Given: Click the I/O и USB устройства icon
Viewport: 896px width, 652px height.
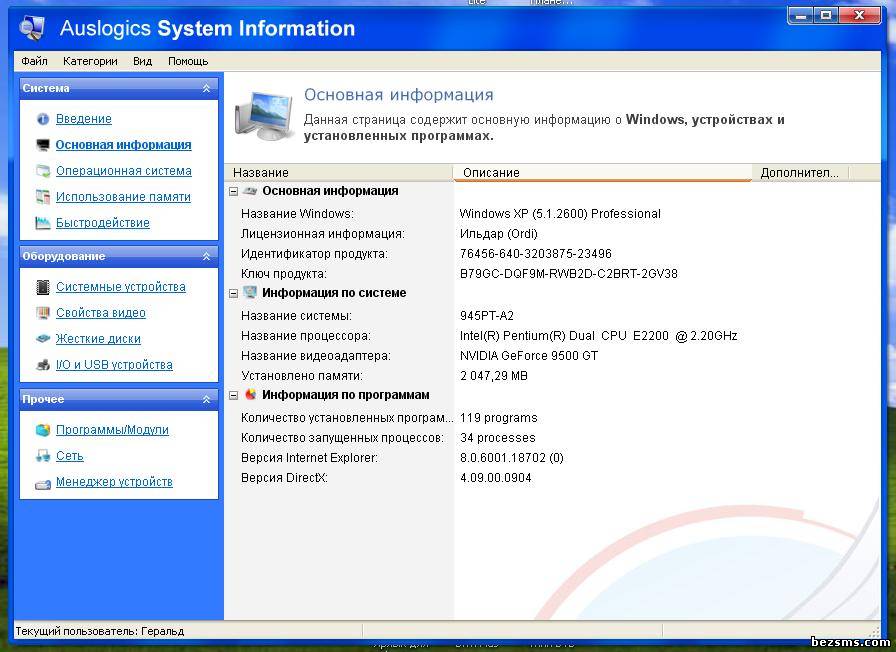Looking at the screenshot, I should 43,365.
